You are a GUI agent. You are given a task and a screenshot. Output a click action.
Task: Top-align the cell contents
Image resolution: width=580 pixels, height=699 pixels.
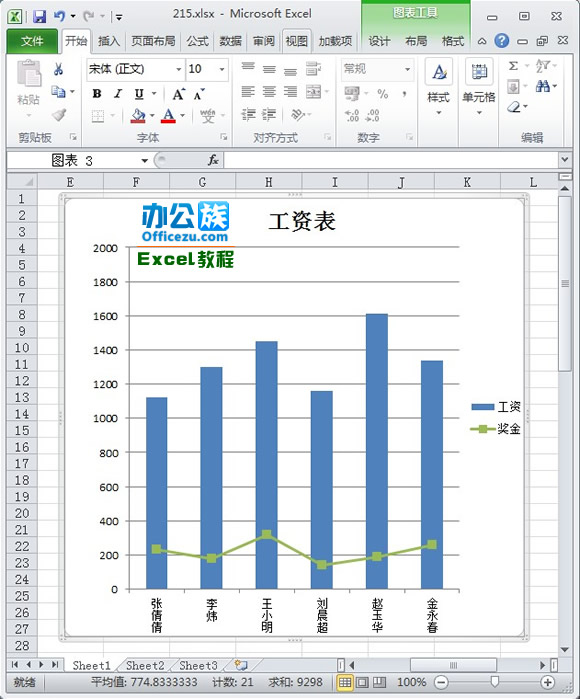(x=248, y=68)
